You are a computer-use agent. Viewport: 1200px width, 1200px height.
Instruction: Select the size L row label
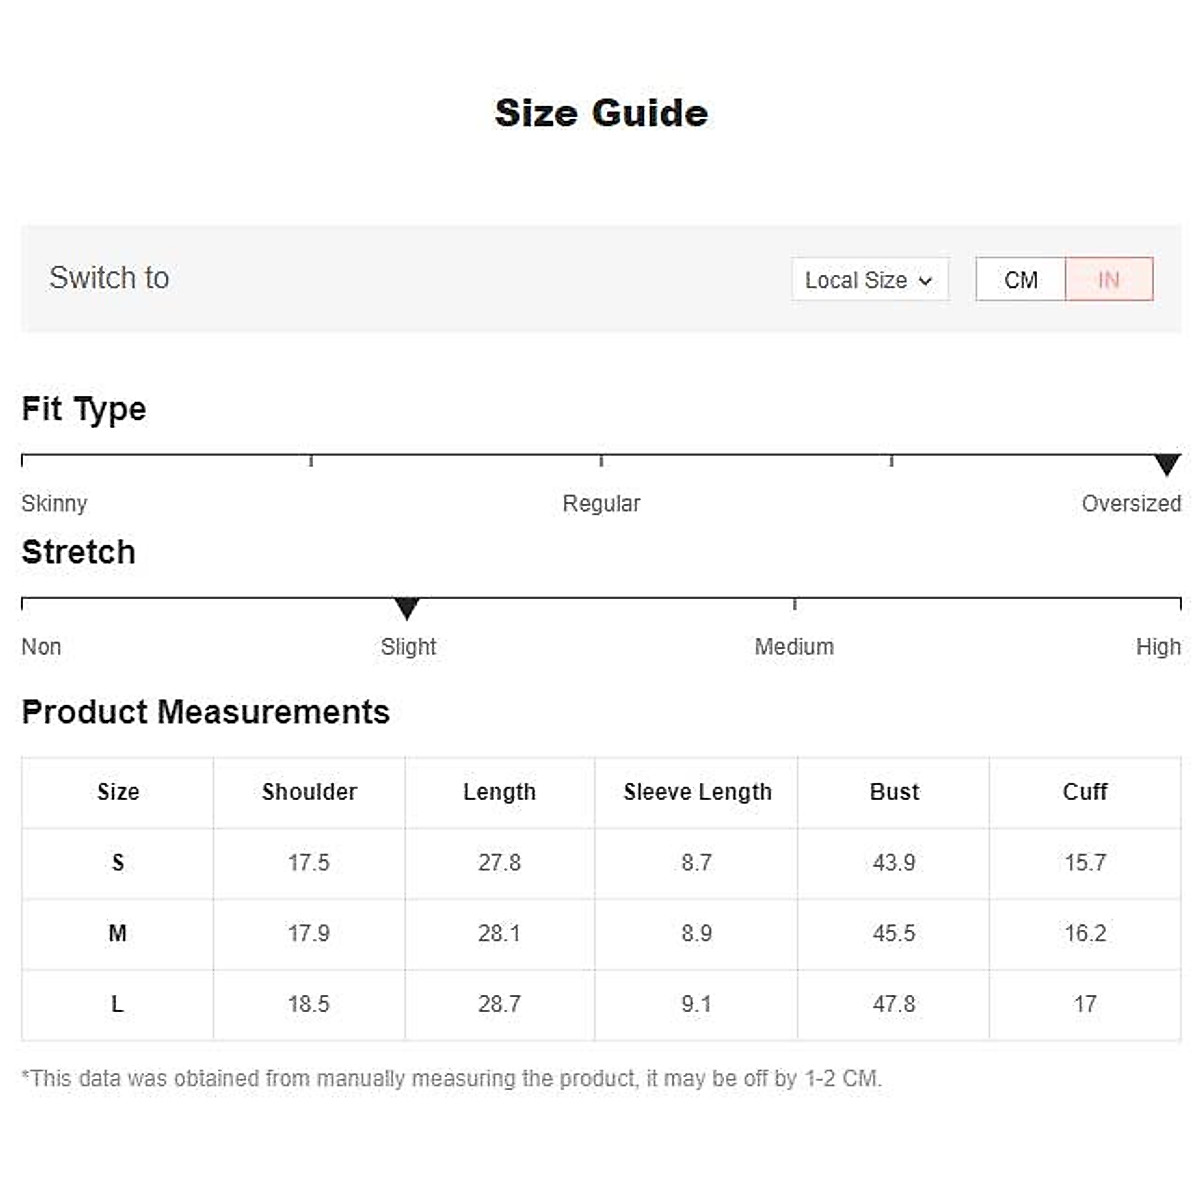118,1004
